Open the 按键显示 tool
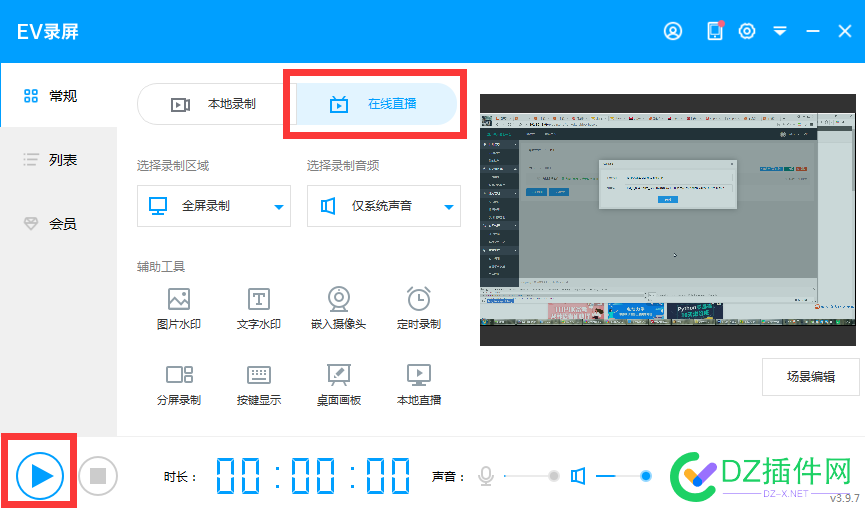Screen dimensions: 865x512 (259, 385)
